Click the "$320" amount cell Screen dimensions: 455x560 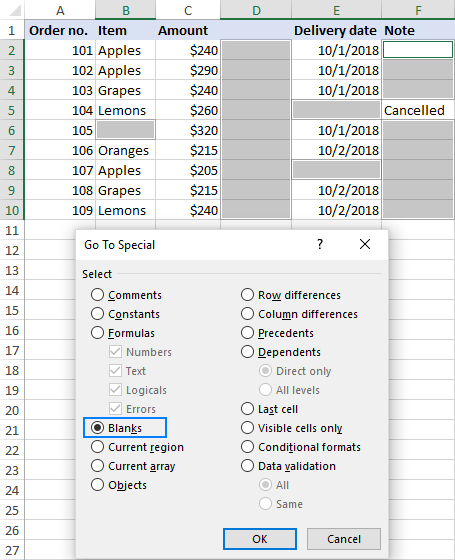pyautogui.click(x=188, y=130)
